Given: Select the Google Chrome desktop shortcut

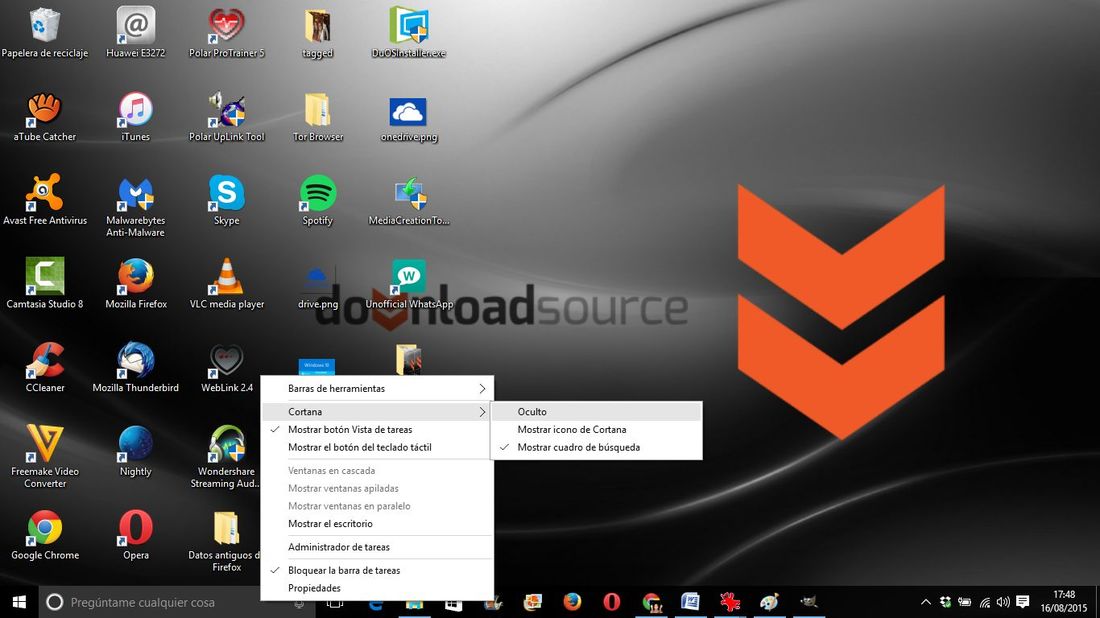Looking at the screenshot, I should pos(44,535).
